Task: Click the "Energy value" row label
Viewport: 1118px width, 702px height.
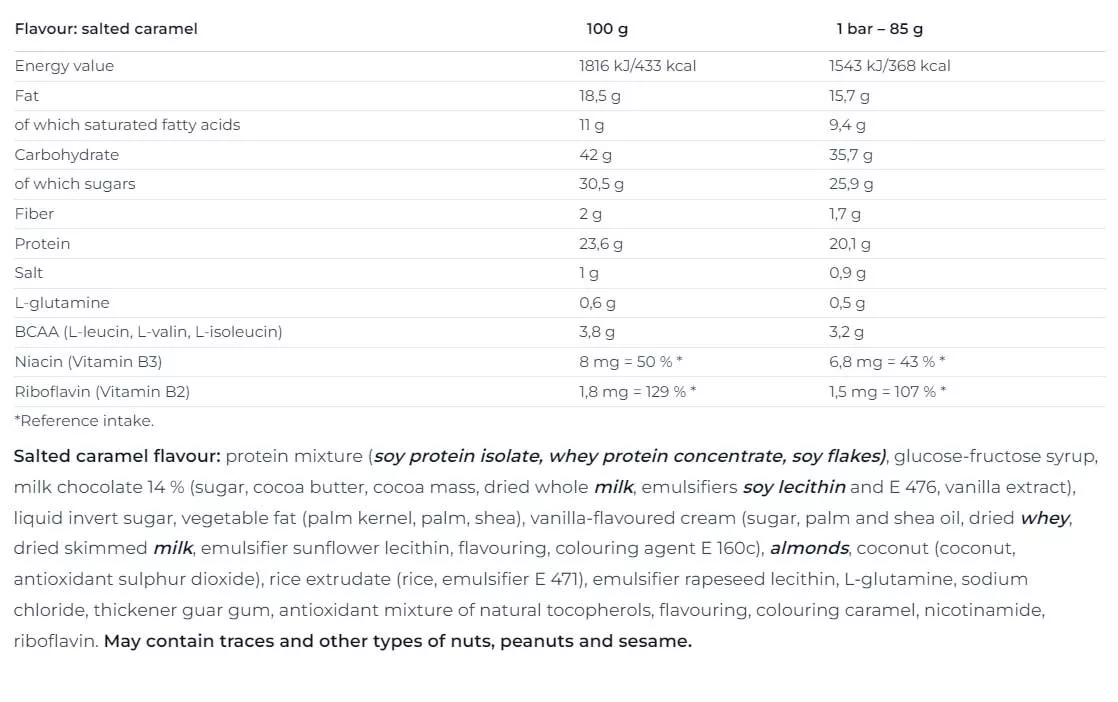Action: (64, 66)
